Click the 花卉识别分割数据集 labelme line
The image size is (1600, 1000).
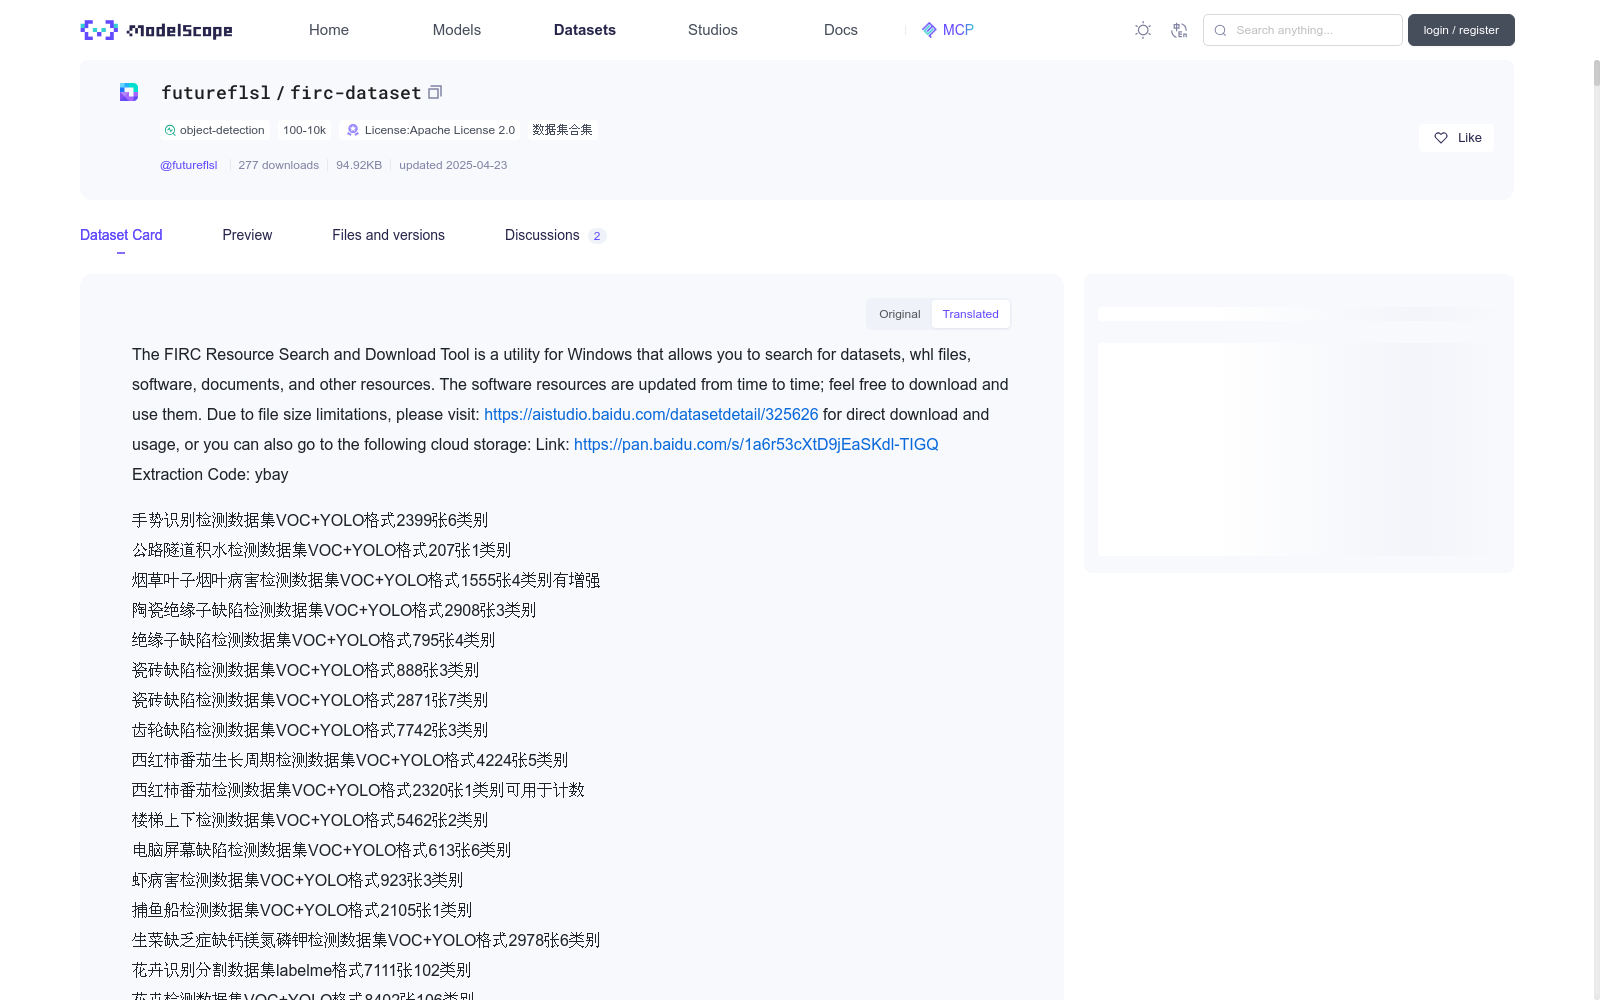[x=301, y=970]
